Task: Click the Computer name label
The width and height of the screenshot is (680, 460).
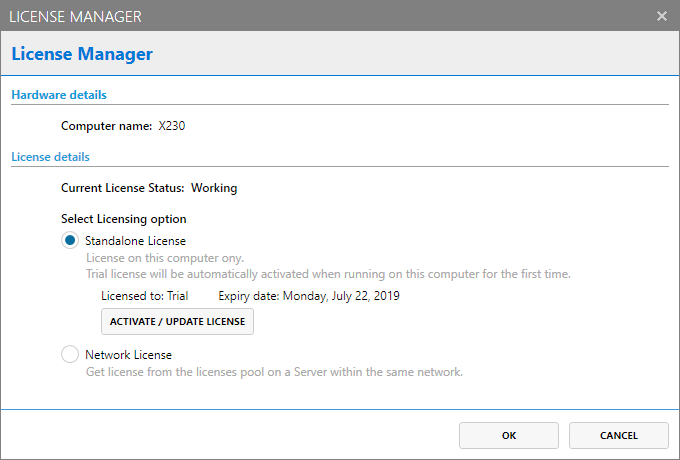Action: [x=106, y=126]
